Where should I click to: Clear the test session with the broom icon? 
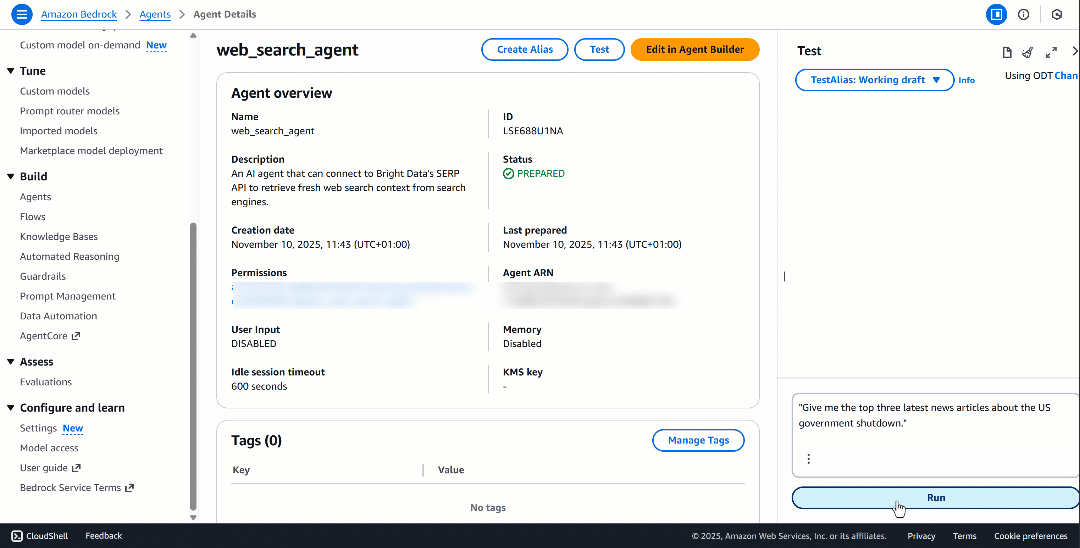tap(1027, 52)
